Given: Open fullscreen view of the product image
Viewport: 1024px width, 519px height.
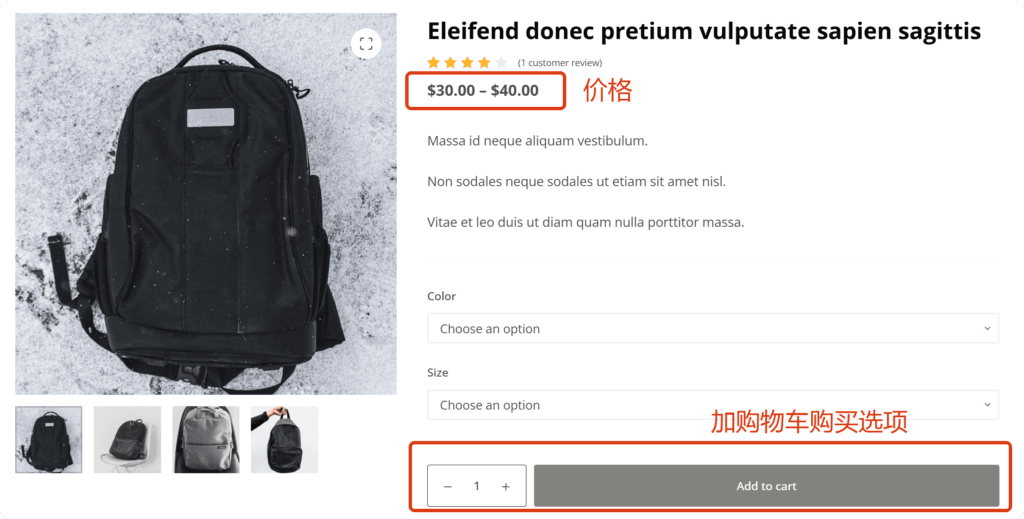Looking at the screenshot, I should pos(366,43).
